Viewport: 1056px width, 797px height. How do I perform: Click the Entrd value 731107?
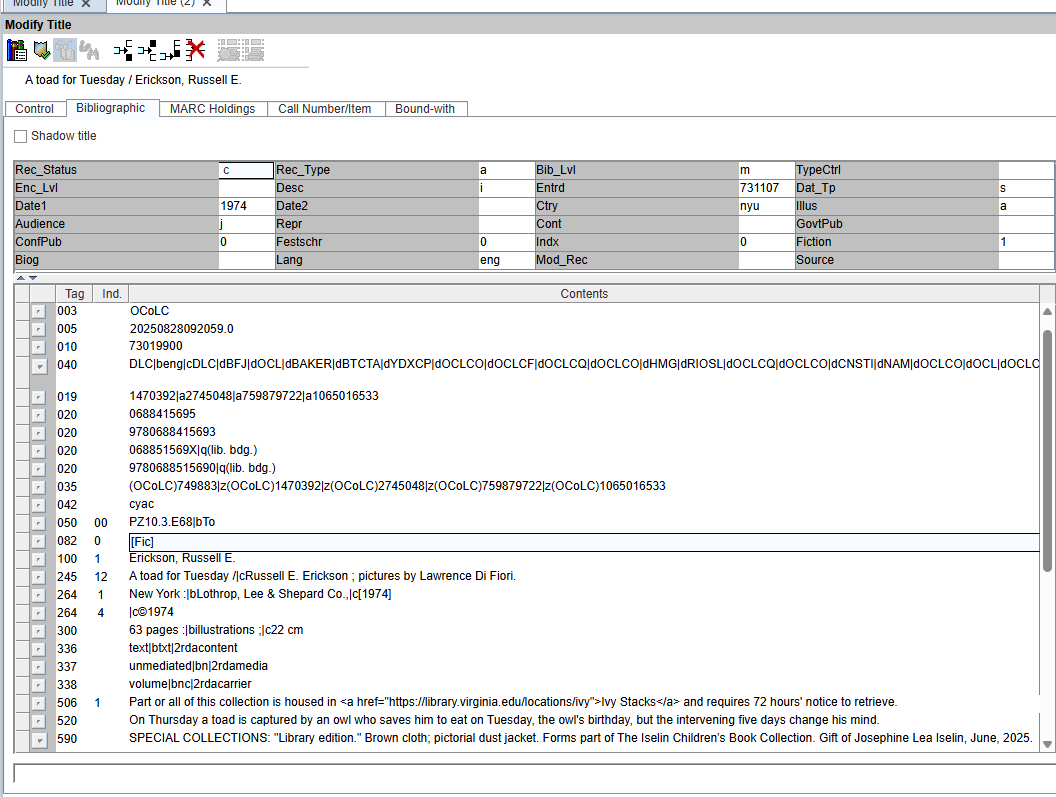click(766, 188)
